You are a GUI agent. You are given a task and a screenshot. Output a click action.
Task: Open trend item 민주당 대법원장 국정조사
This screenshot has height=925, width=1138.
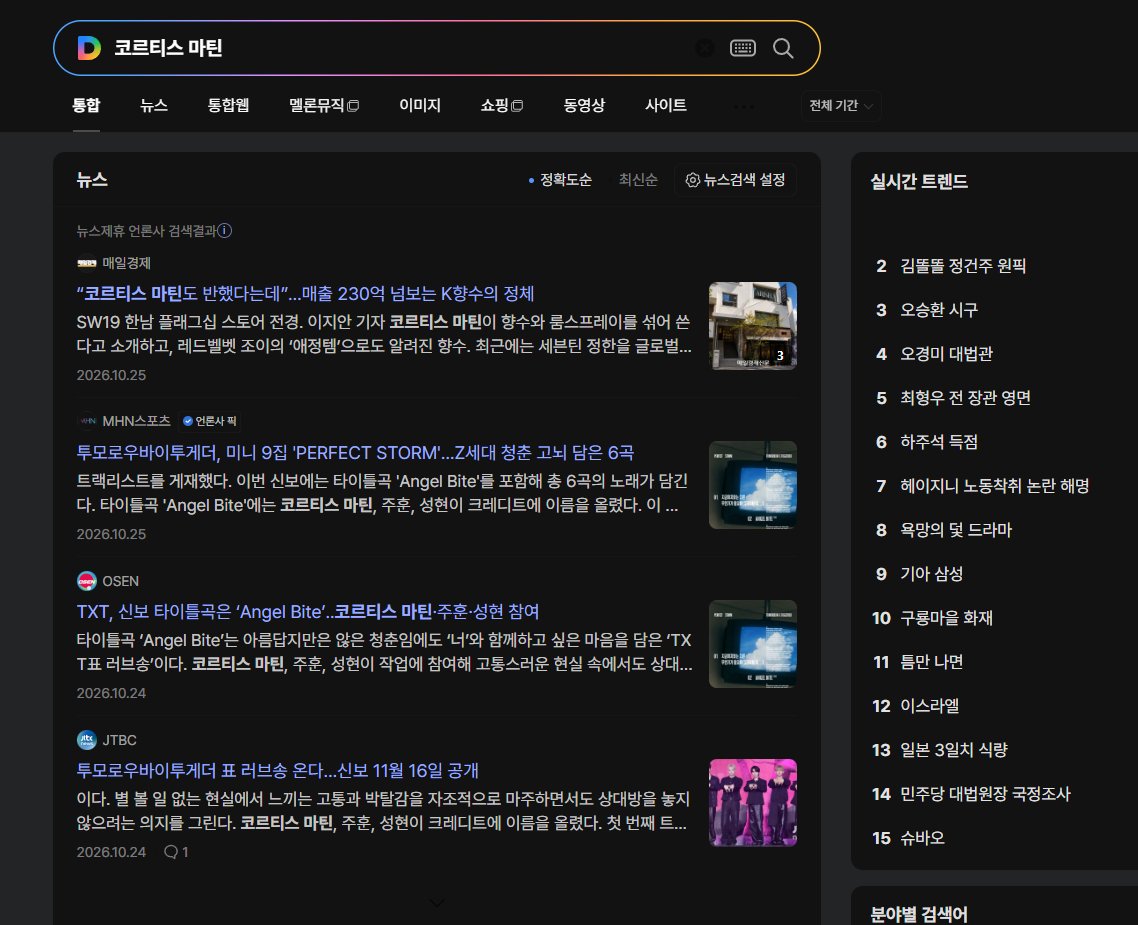[x=985, y=794]
